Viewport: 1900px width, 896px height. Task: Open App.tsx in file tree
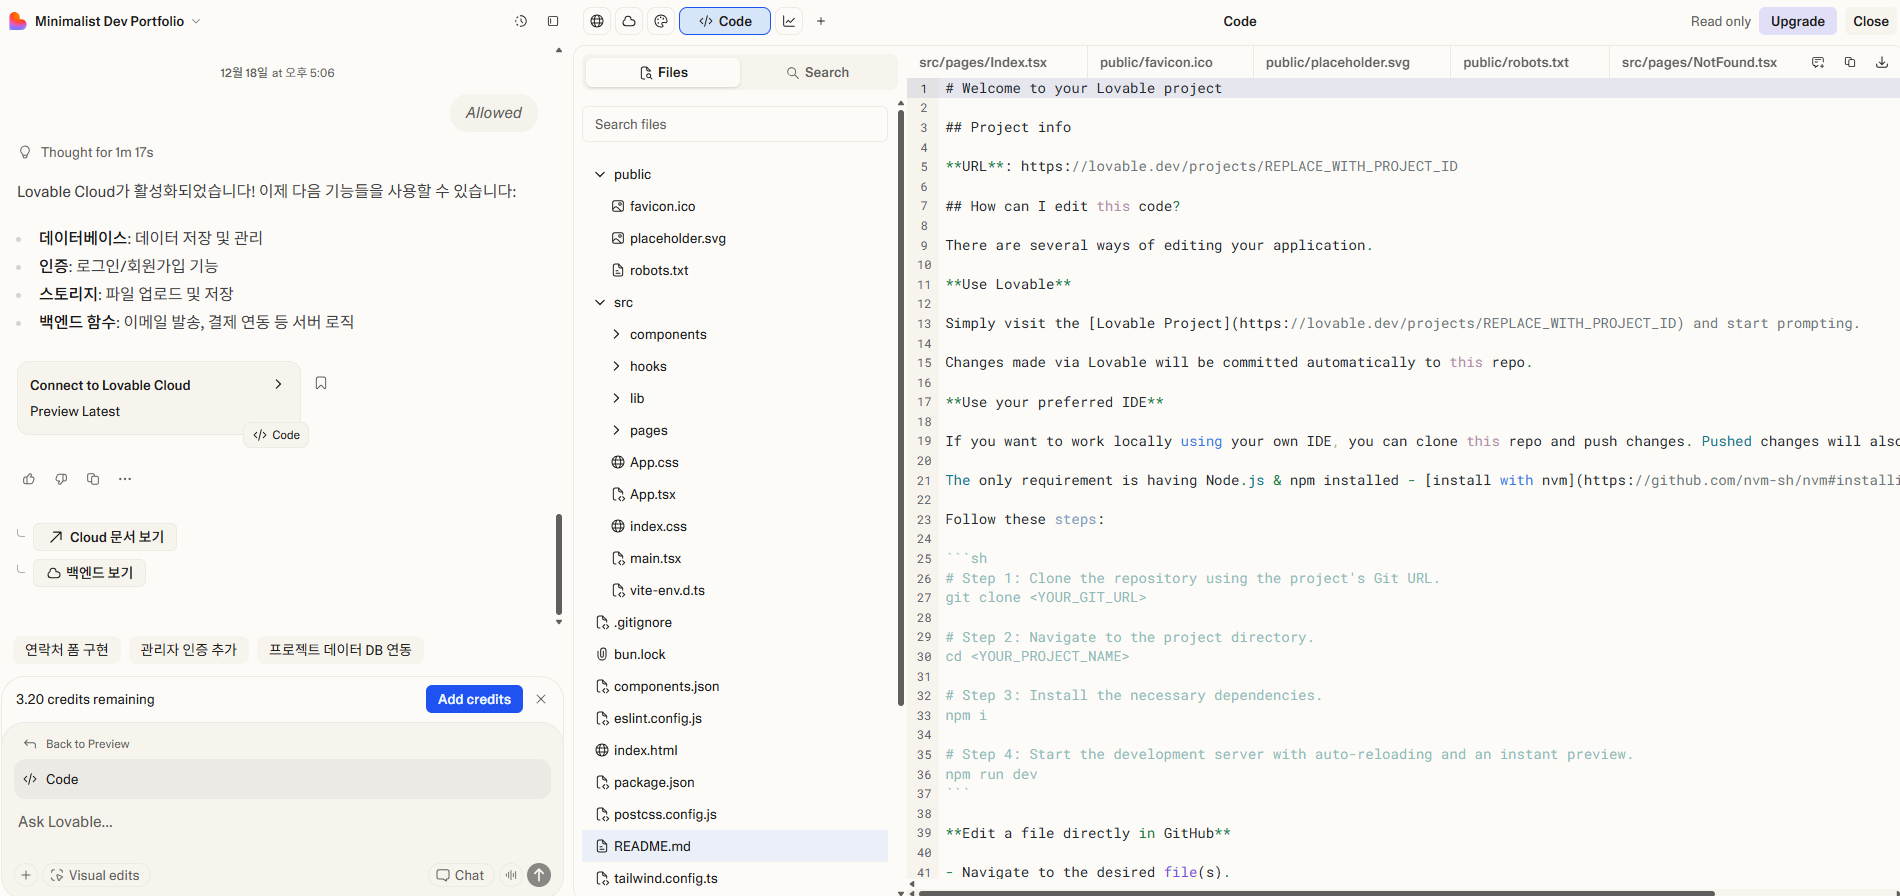(x=735, y=494)
